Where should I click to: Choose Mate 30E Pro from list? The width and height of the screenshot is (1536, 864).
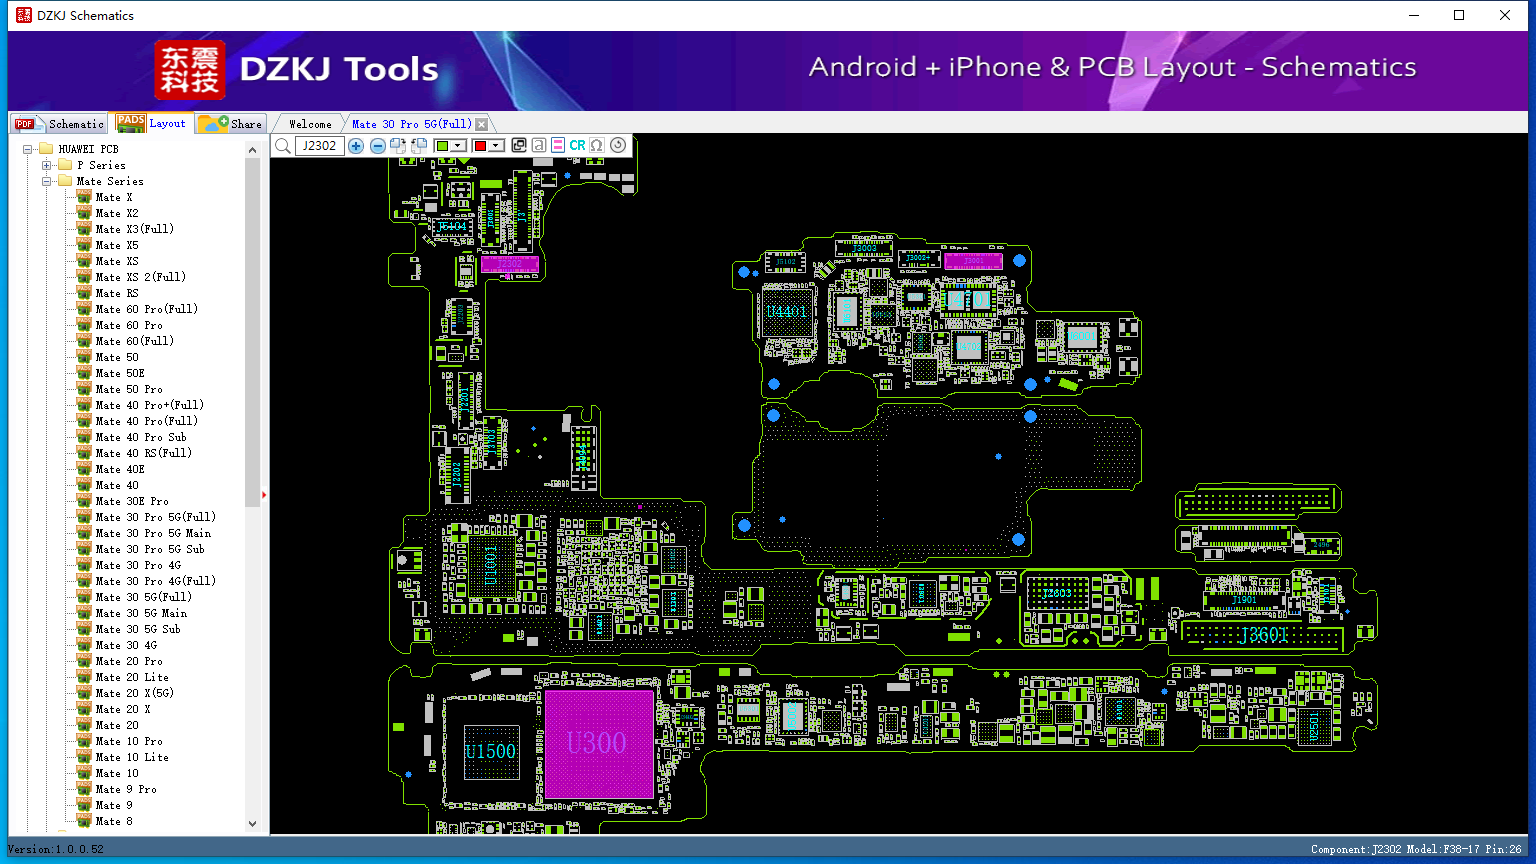click(x=132, y=501)
